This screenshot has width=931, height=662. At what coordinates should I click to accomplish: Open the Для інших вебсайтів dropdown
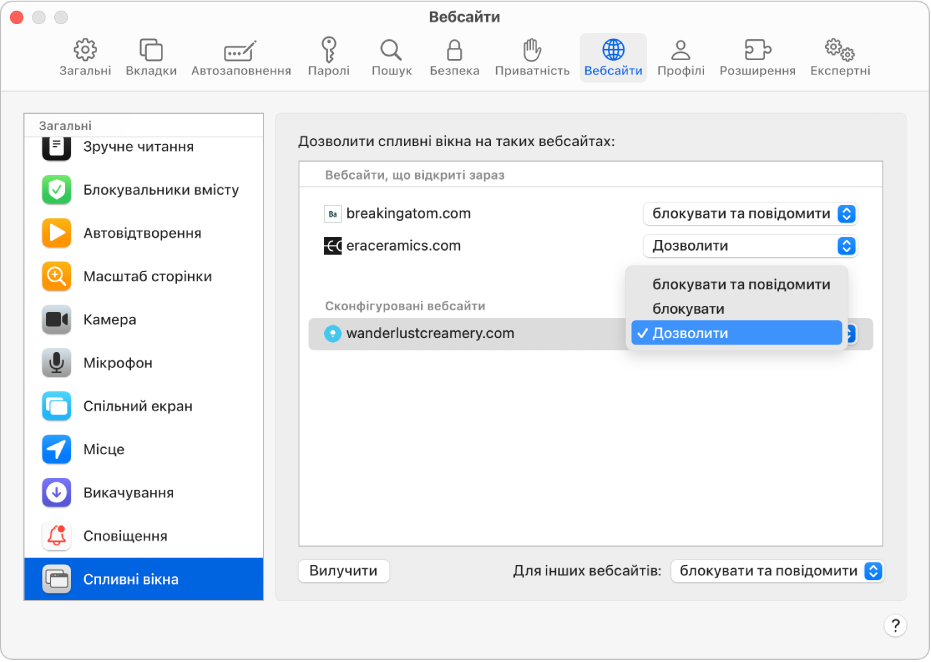tap(777, 571)
